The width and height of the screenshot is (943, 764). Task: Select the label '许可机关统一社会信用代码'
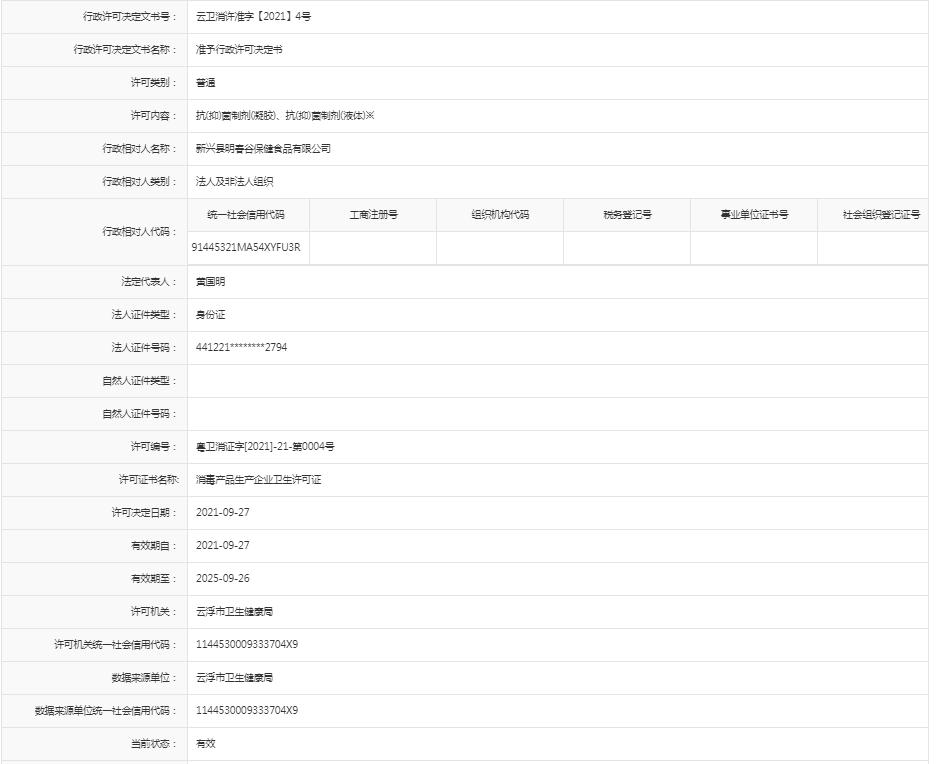point(115,645)
